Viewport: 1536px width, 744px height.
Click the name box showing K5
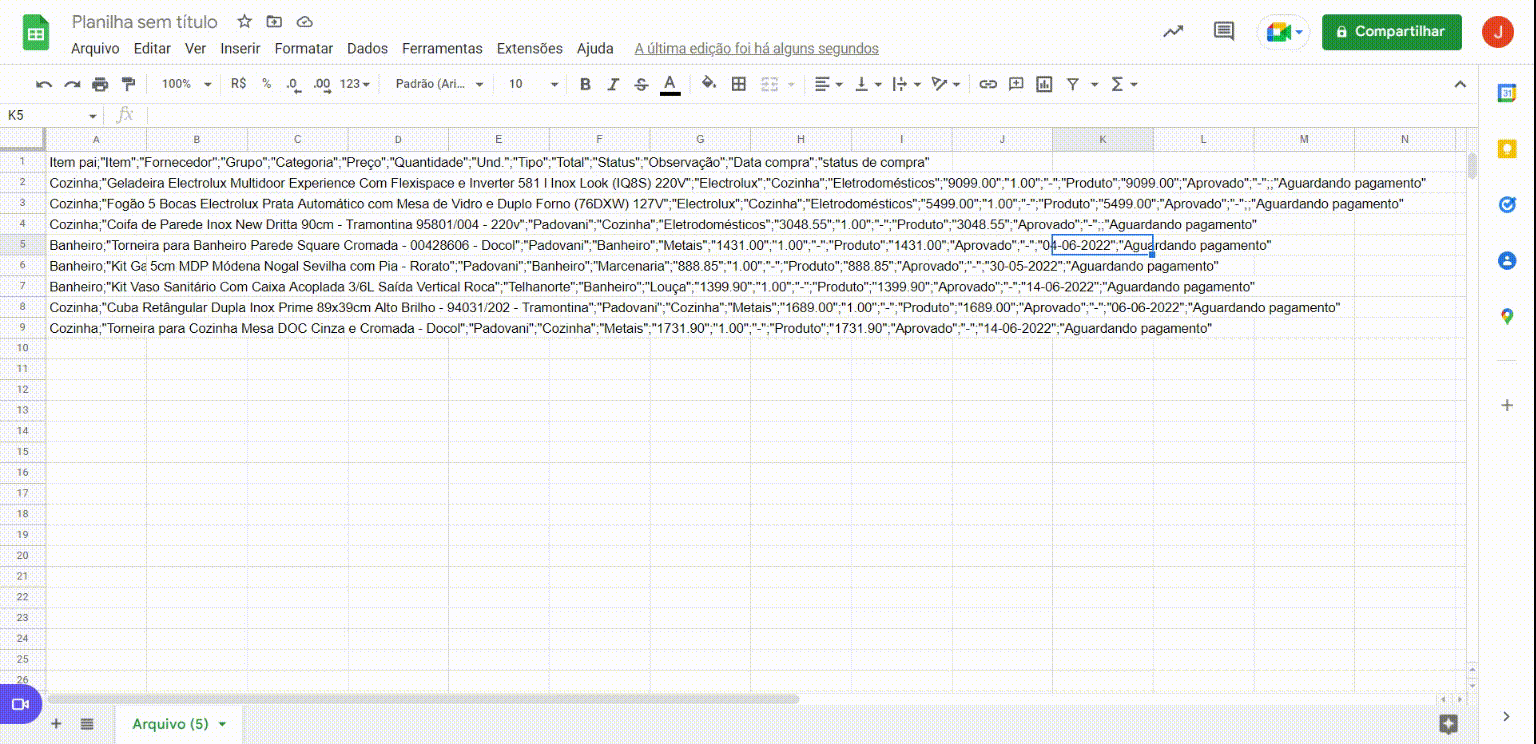click(x=52, y=115)
